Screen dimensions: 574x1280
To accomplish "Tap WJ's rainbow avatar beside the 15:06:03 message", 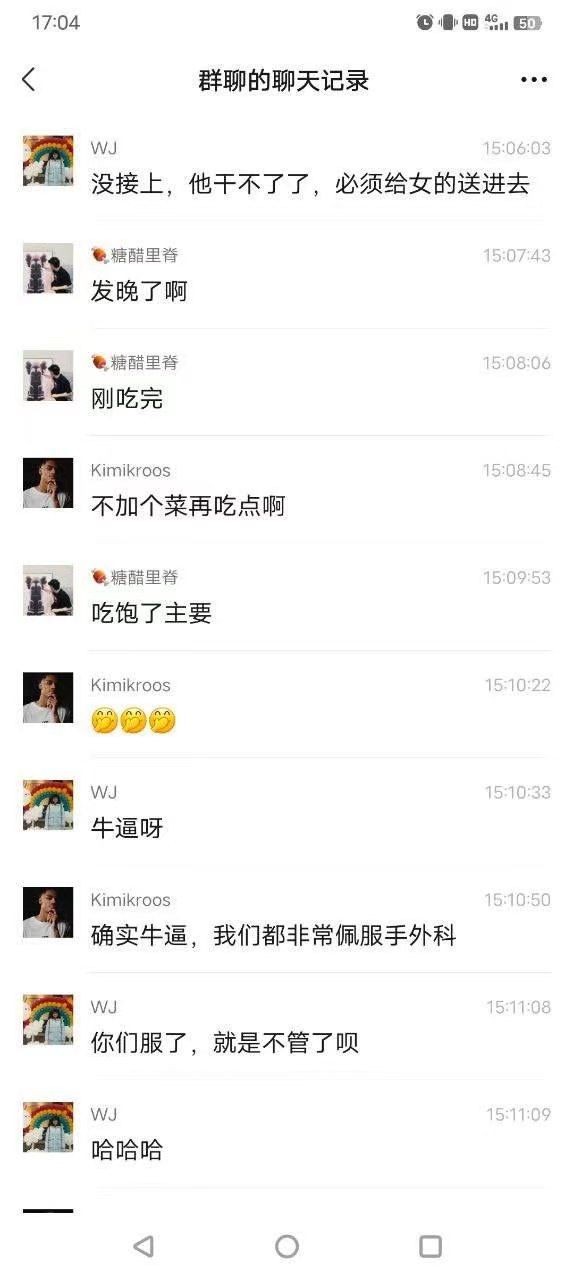I will coord(48,161).
